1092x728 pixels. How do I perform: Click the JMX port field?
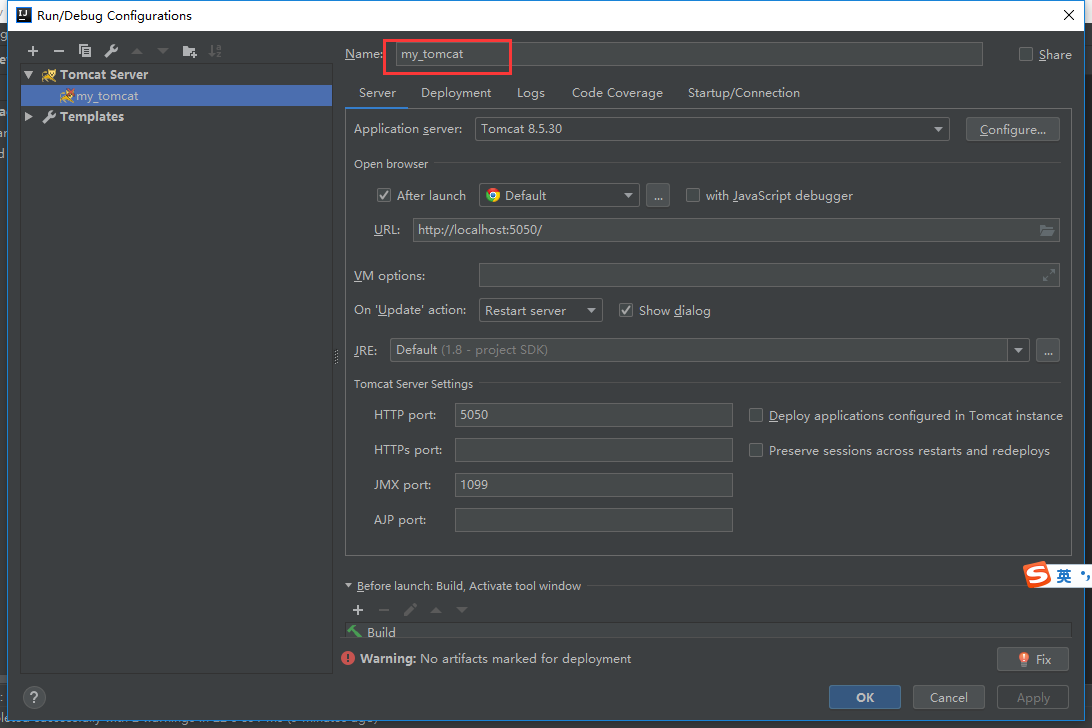point(593,485)
